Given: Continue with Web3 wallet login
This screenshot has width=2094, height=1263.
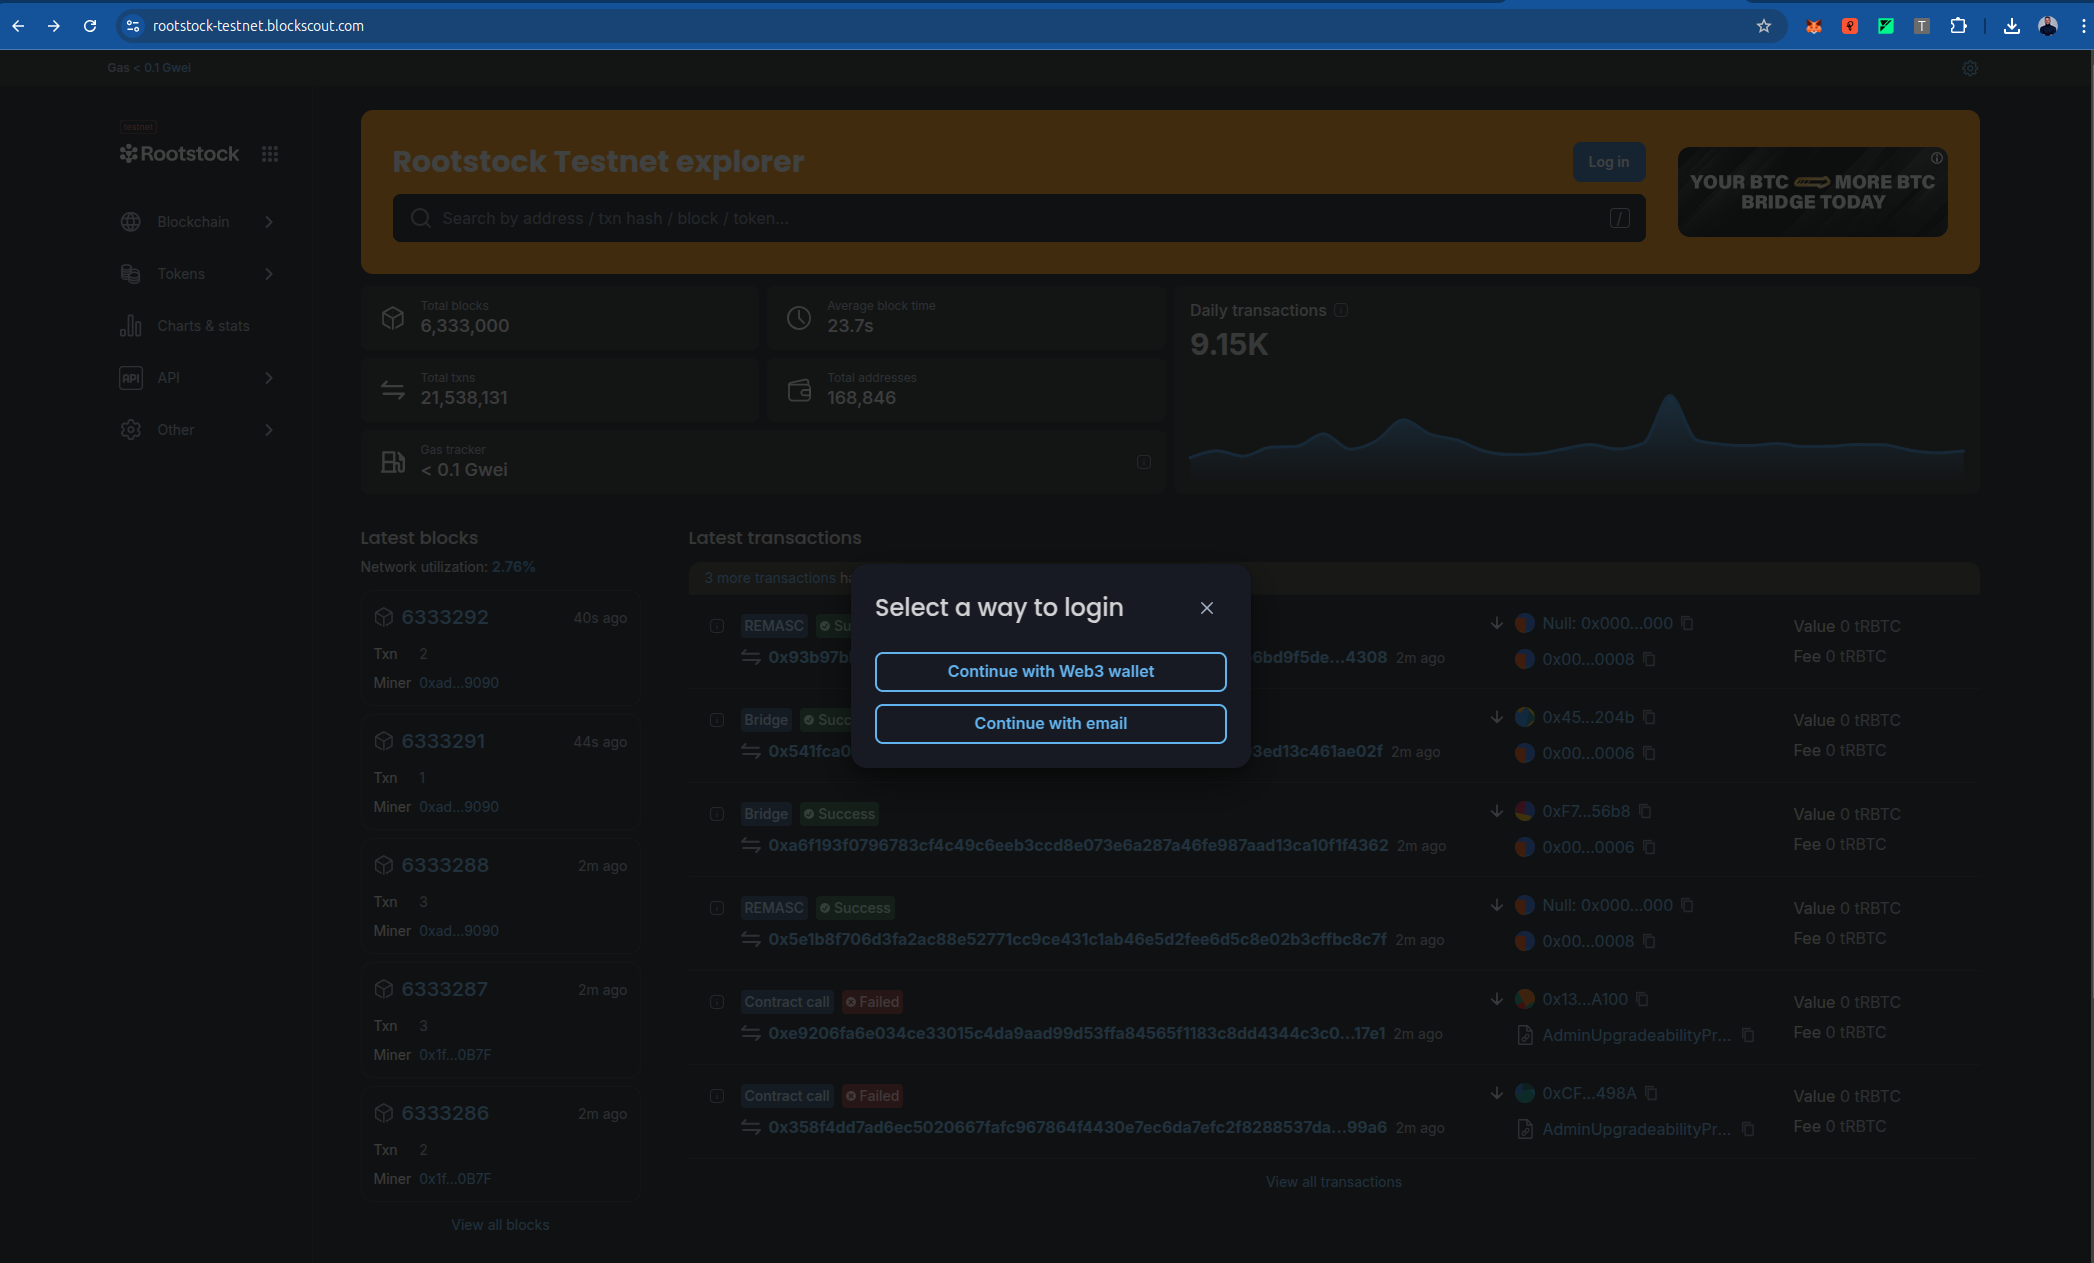Looking at the screenshot, I should [1050, 671].
